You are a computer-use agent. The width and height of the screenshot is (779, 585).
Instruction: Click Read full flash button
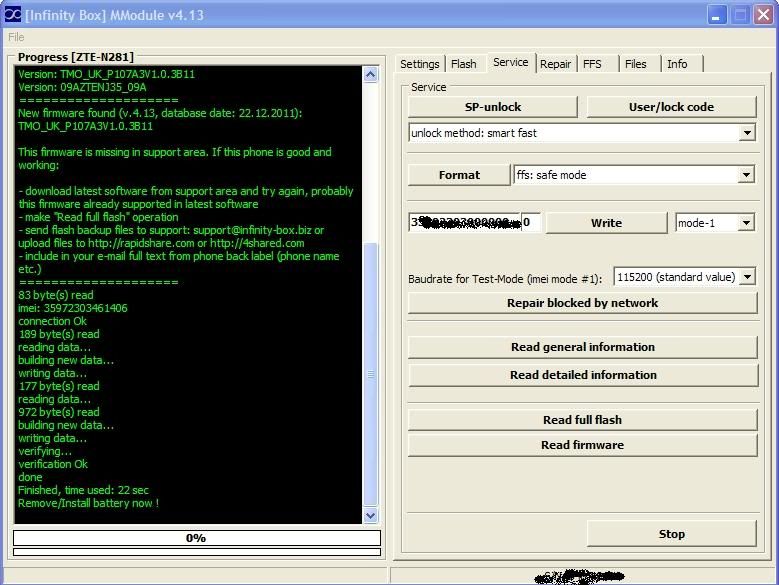click(582, 420)
